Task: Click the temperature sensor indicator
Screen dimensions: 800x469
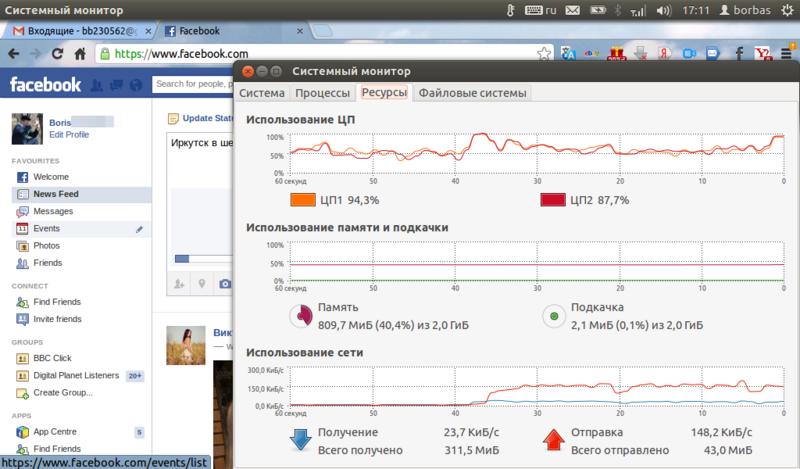Action: (510, 10)
